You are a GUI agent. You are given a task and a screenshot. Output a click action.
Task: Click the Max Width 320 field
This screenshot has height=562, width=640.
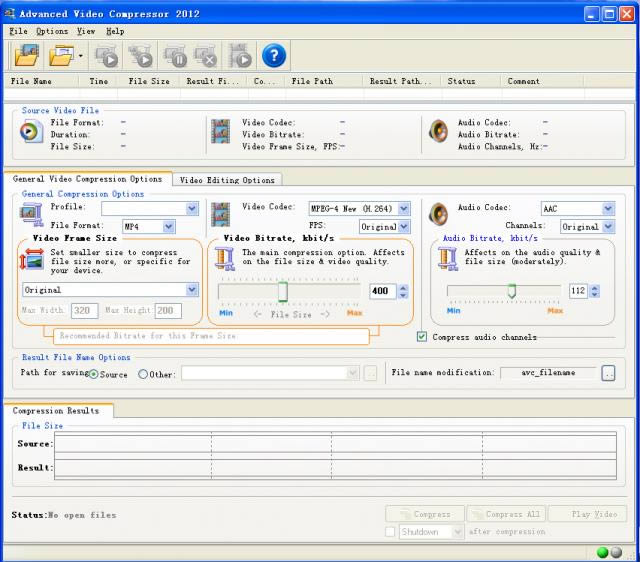pyautogui.click(x=84, y=311)
